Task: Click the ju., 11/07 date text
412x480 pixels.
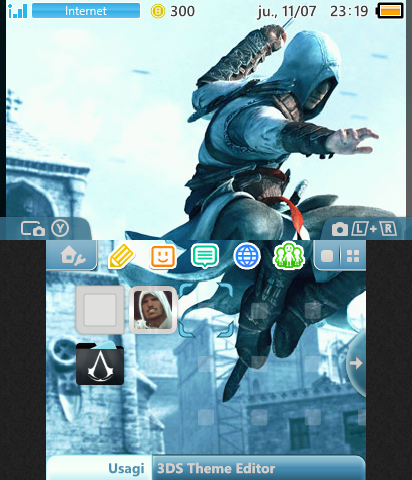Action: [x=287, y=12]
